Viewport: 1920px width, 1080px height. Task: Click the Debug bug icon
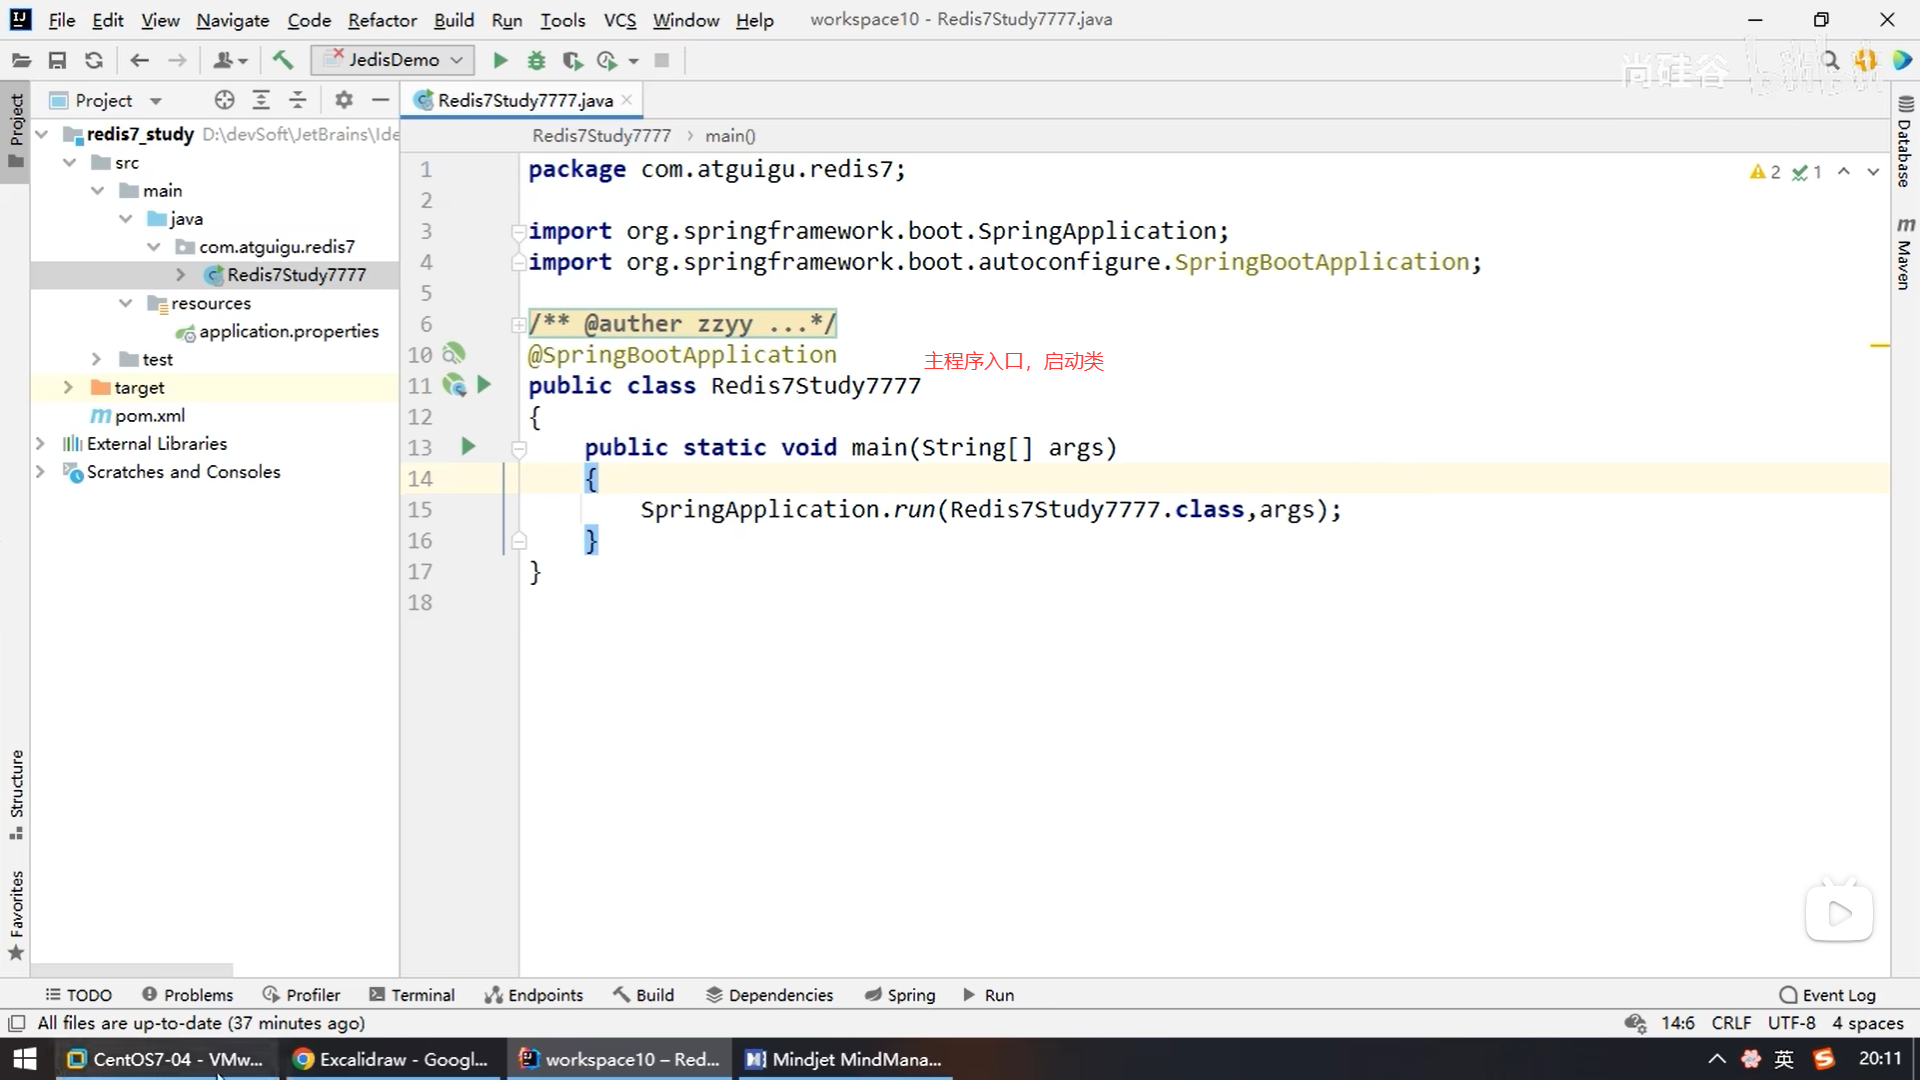click(x=536, y=60)
